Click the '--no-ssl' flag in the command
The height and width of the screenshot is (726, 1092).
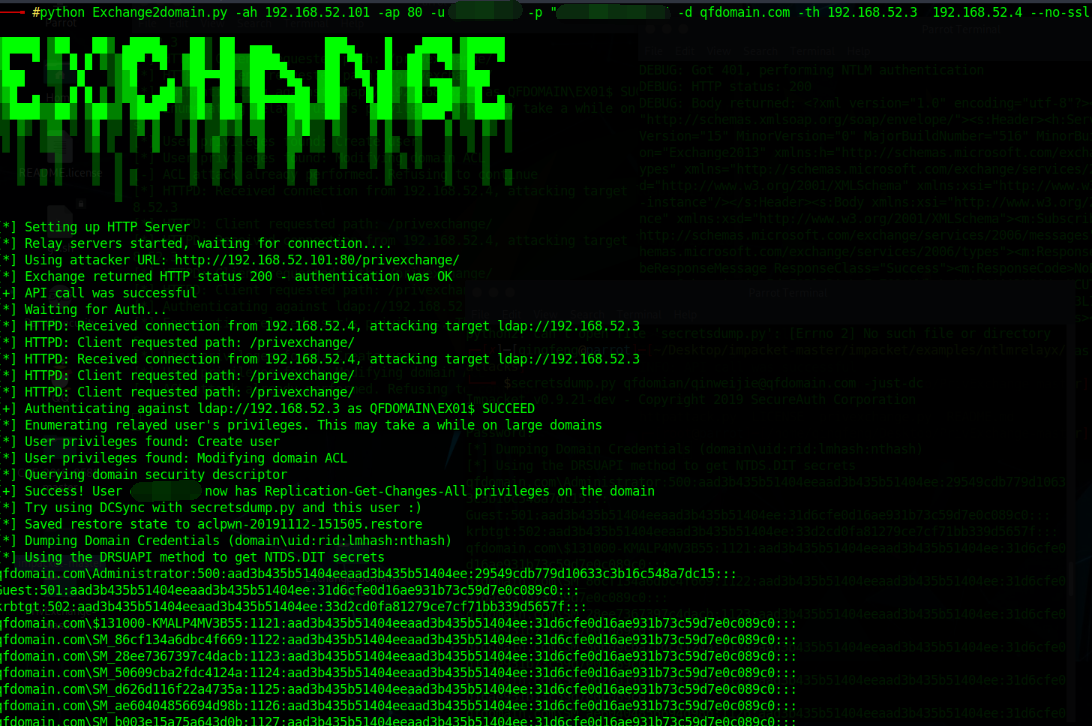(1061, 13)
